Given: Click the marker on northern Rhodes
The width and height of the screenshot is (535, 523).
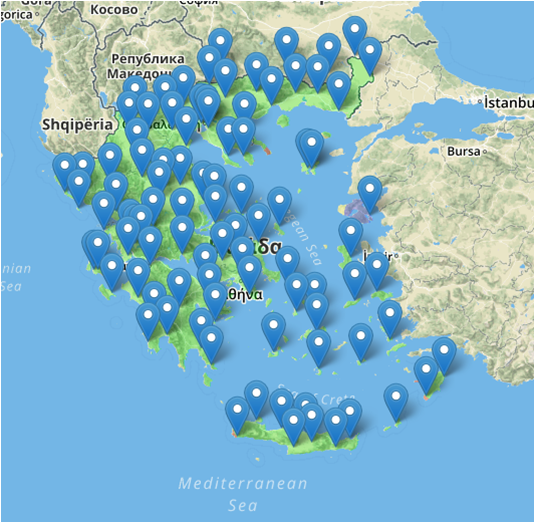Looking at the screenshot, I should click(x=444, y=356).
